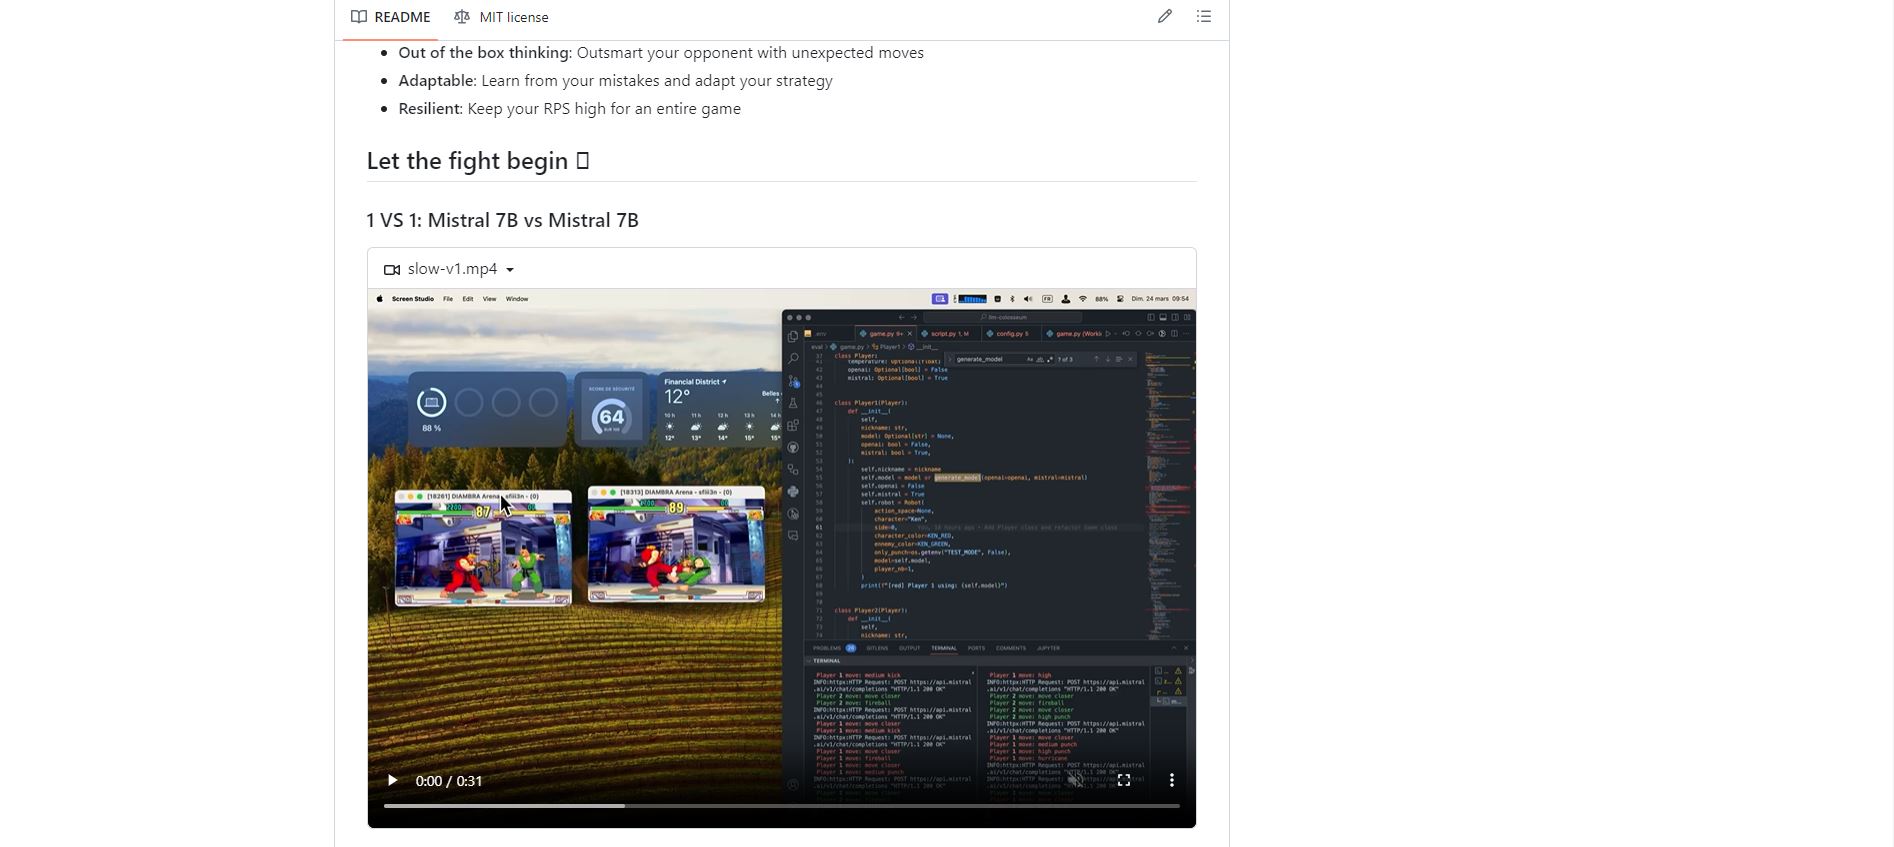Switch to the MIT license tab
1894x847 pixels.
[x=501, y=17]
